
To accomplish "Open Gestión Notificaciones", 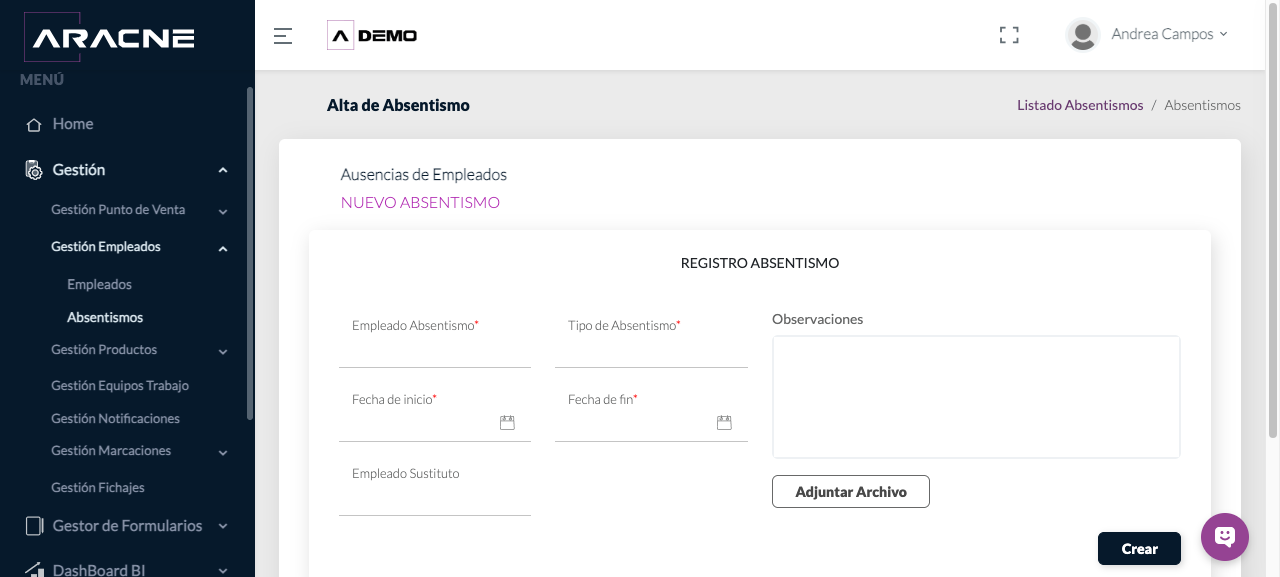I will tap(115, 419).
